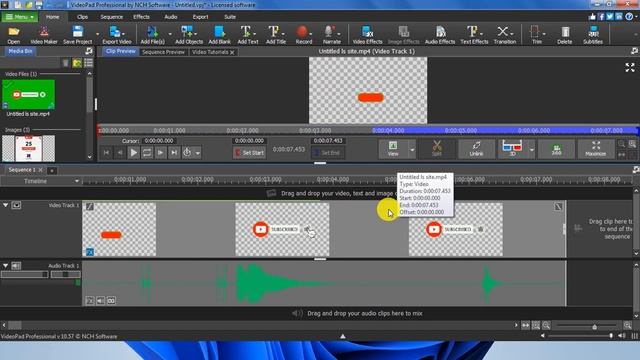Switch to the Clips ribbon tab
The height and width of the screenshot is (360, 640).
(x=82, y=17)
